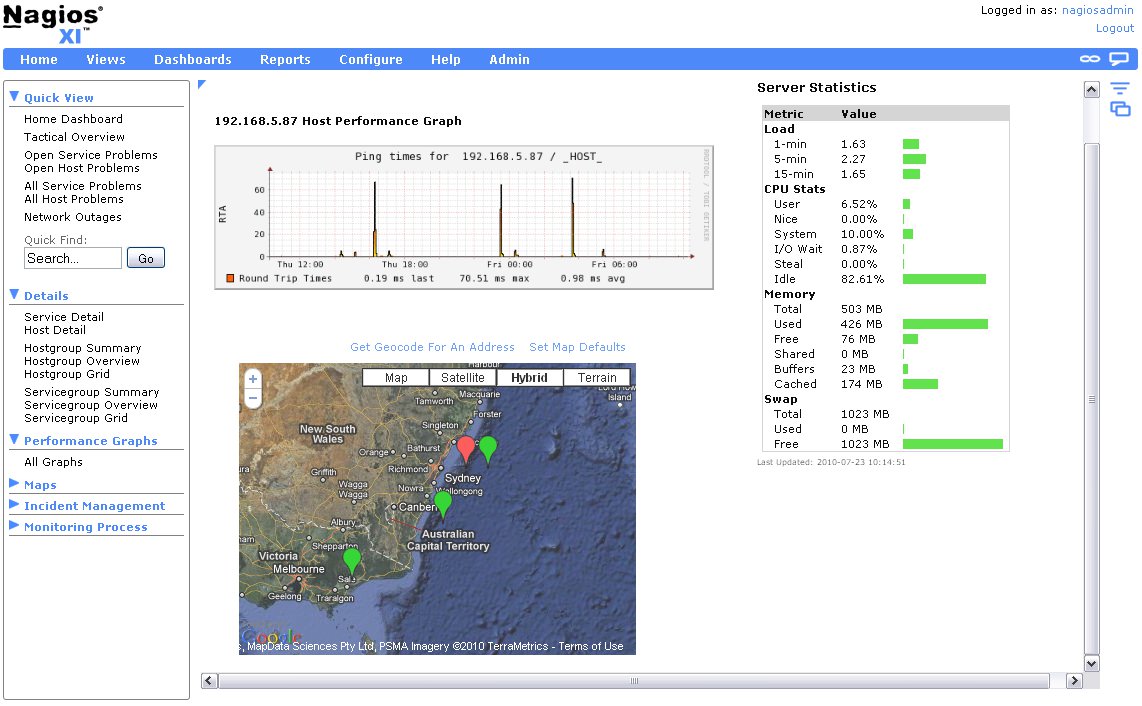Open Service Detail
1142x706 pixels.
coord(63,317)
